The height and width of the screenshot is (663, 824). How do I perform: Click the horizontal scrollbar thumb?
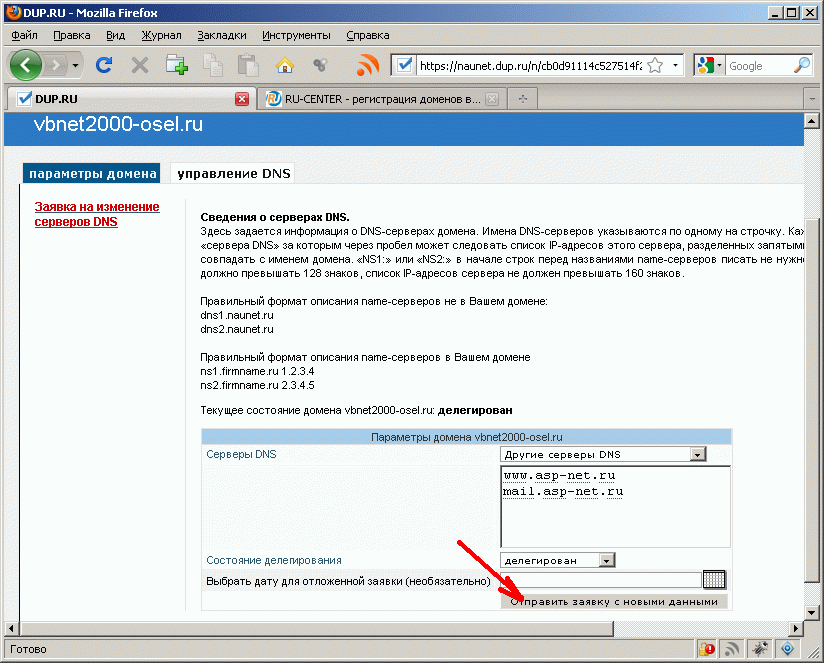(316, 628)
